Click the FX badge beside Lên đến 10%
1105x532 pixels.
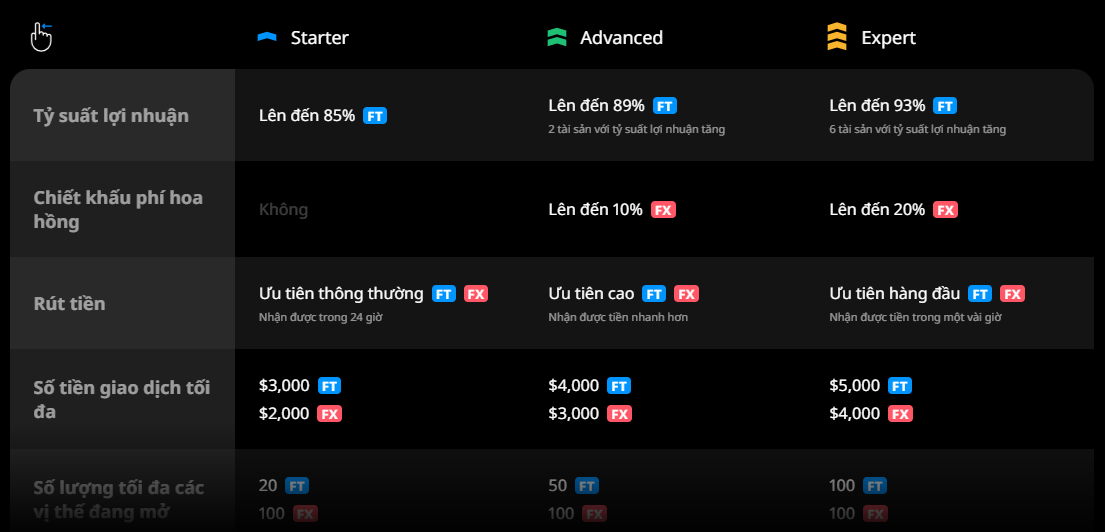pos(663,209)
